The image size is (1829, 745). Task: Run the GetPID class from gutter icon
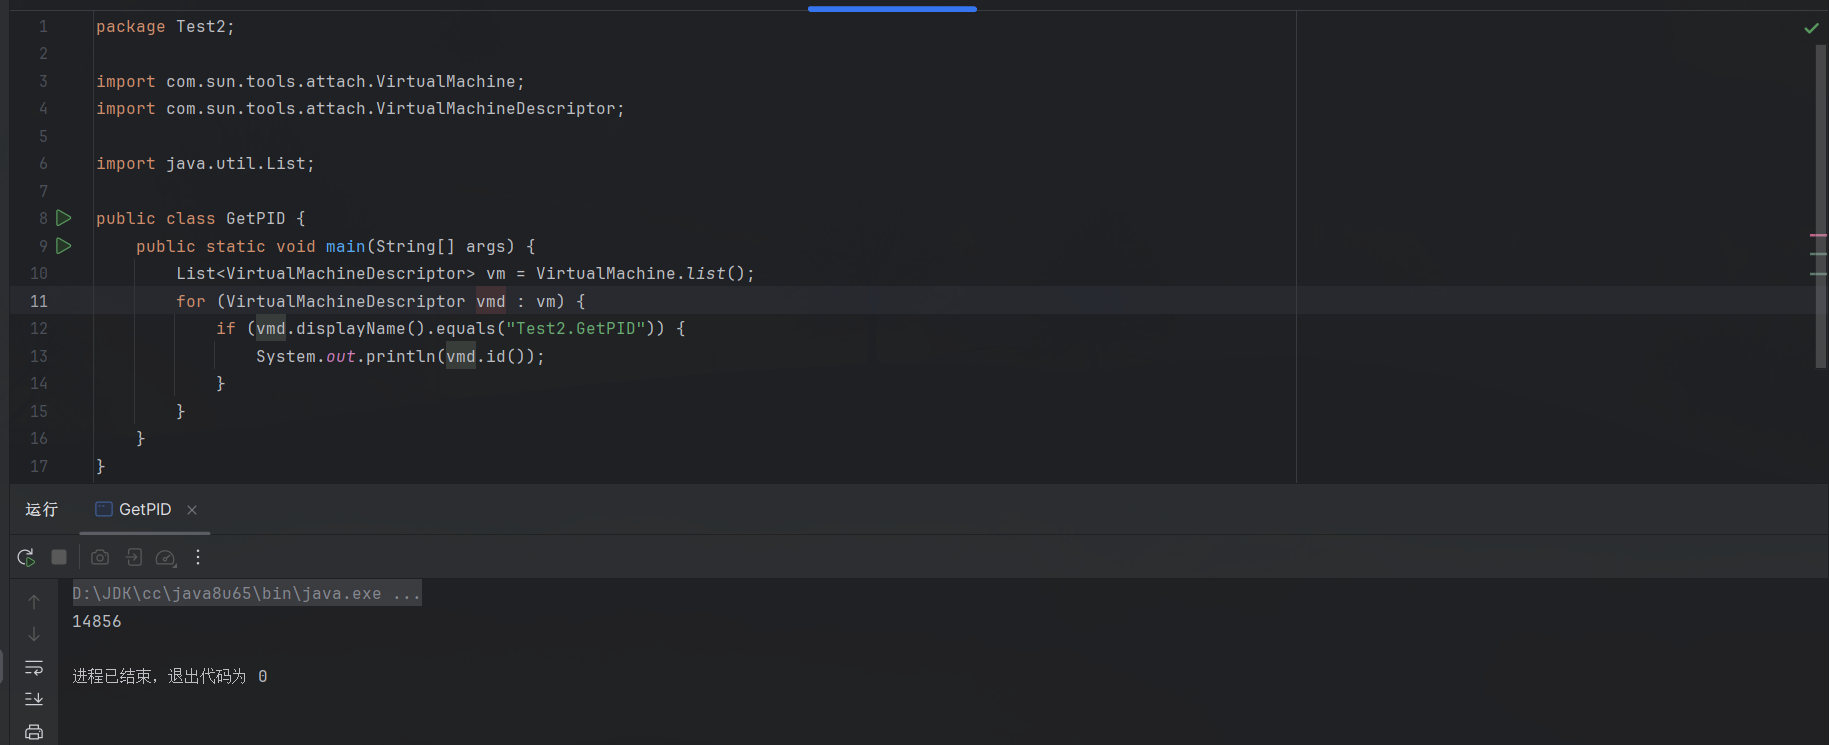pyautogui.click(x=64, y=218)
